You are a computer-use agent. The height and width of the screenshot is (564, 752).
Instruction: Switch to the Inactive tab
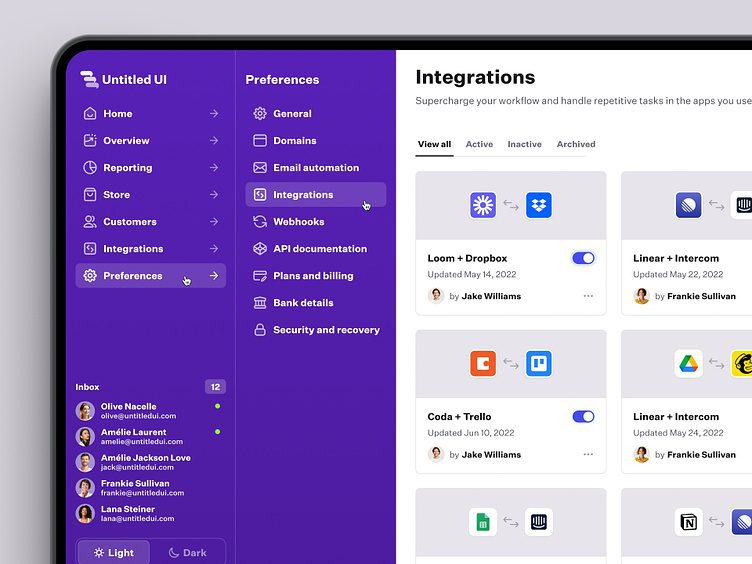(524, 144)
